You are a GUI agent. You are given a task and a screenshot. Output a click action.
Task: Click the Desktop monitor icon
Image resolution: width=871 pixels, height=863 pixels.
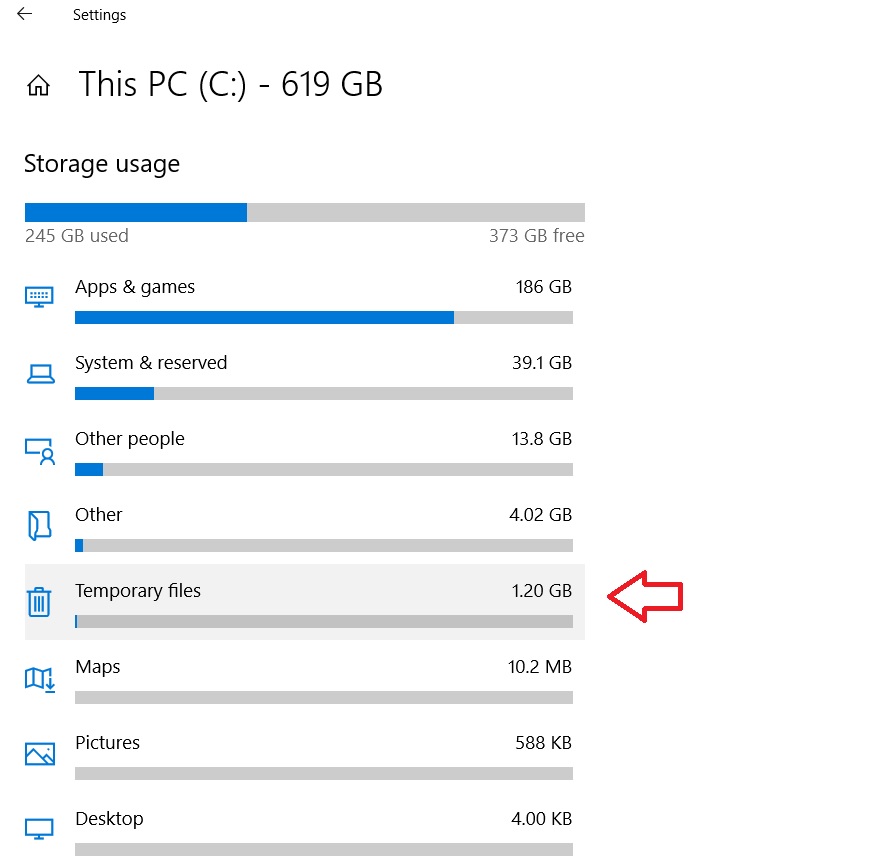[x=39, y=829]
